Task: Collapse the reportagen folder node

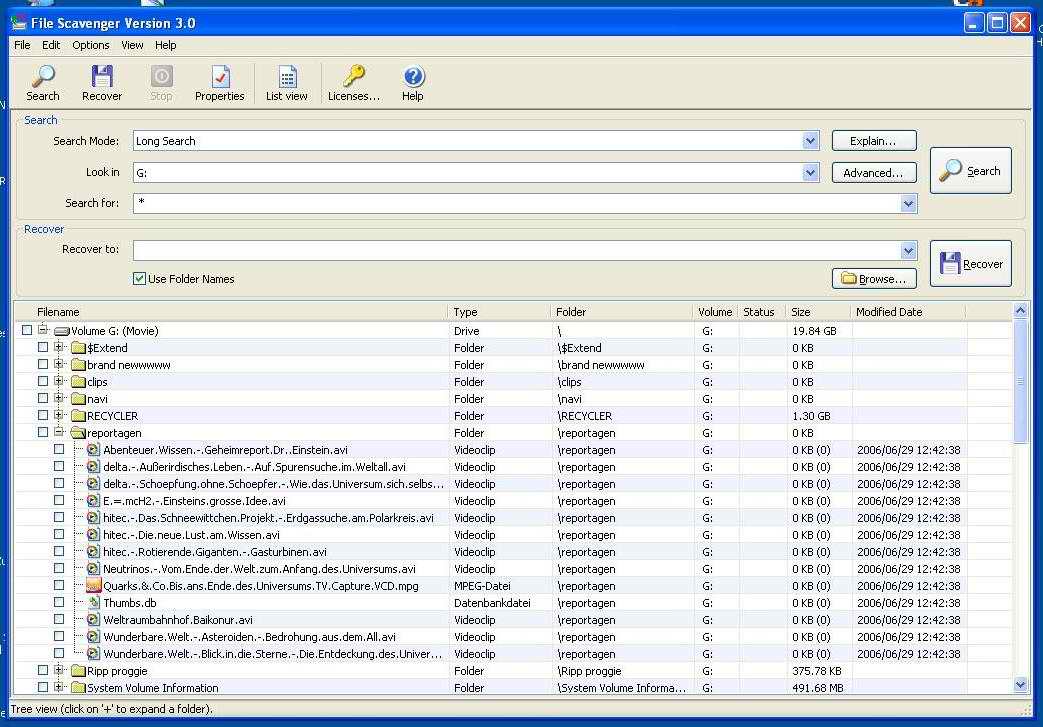Action: [59, 432]
